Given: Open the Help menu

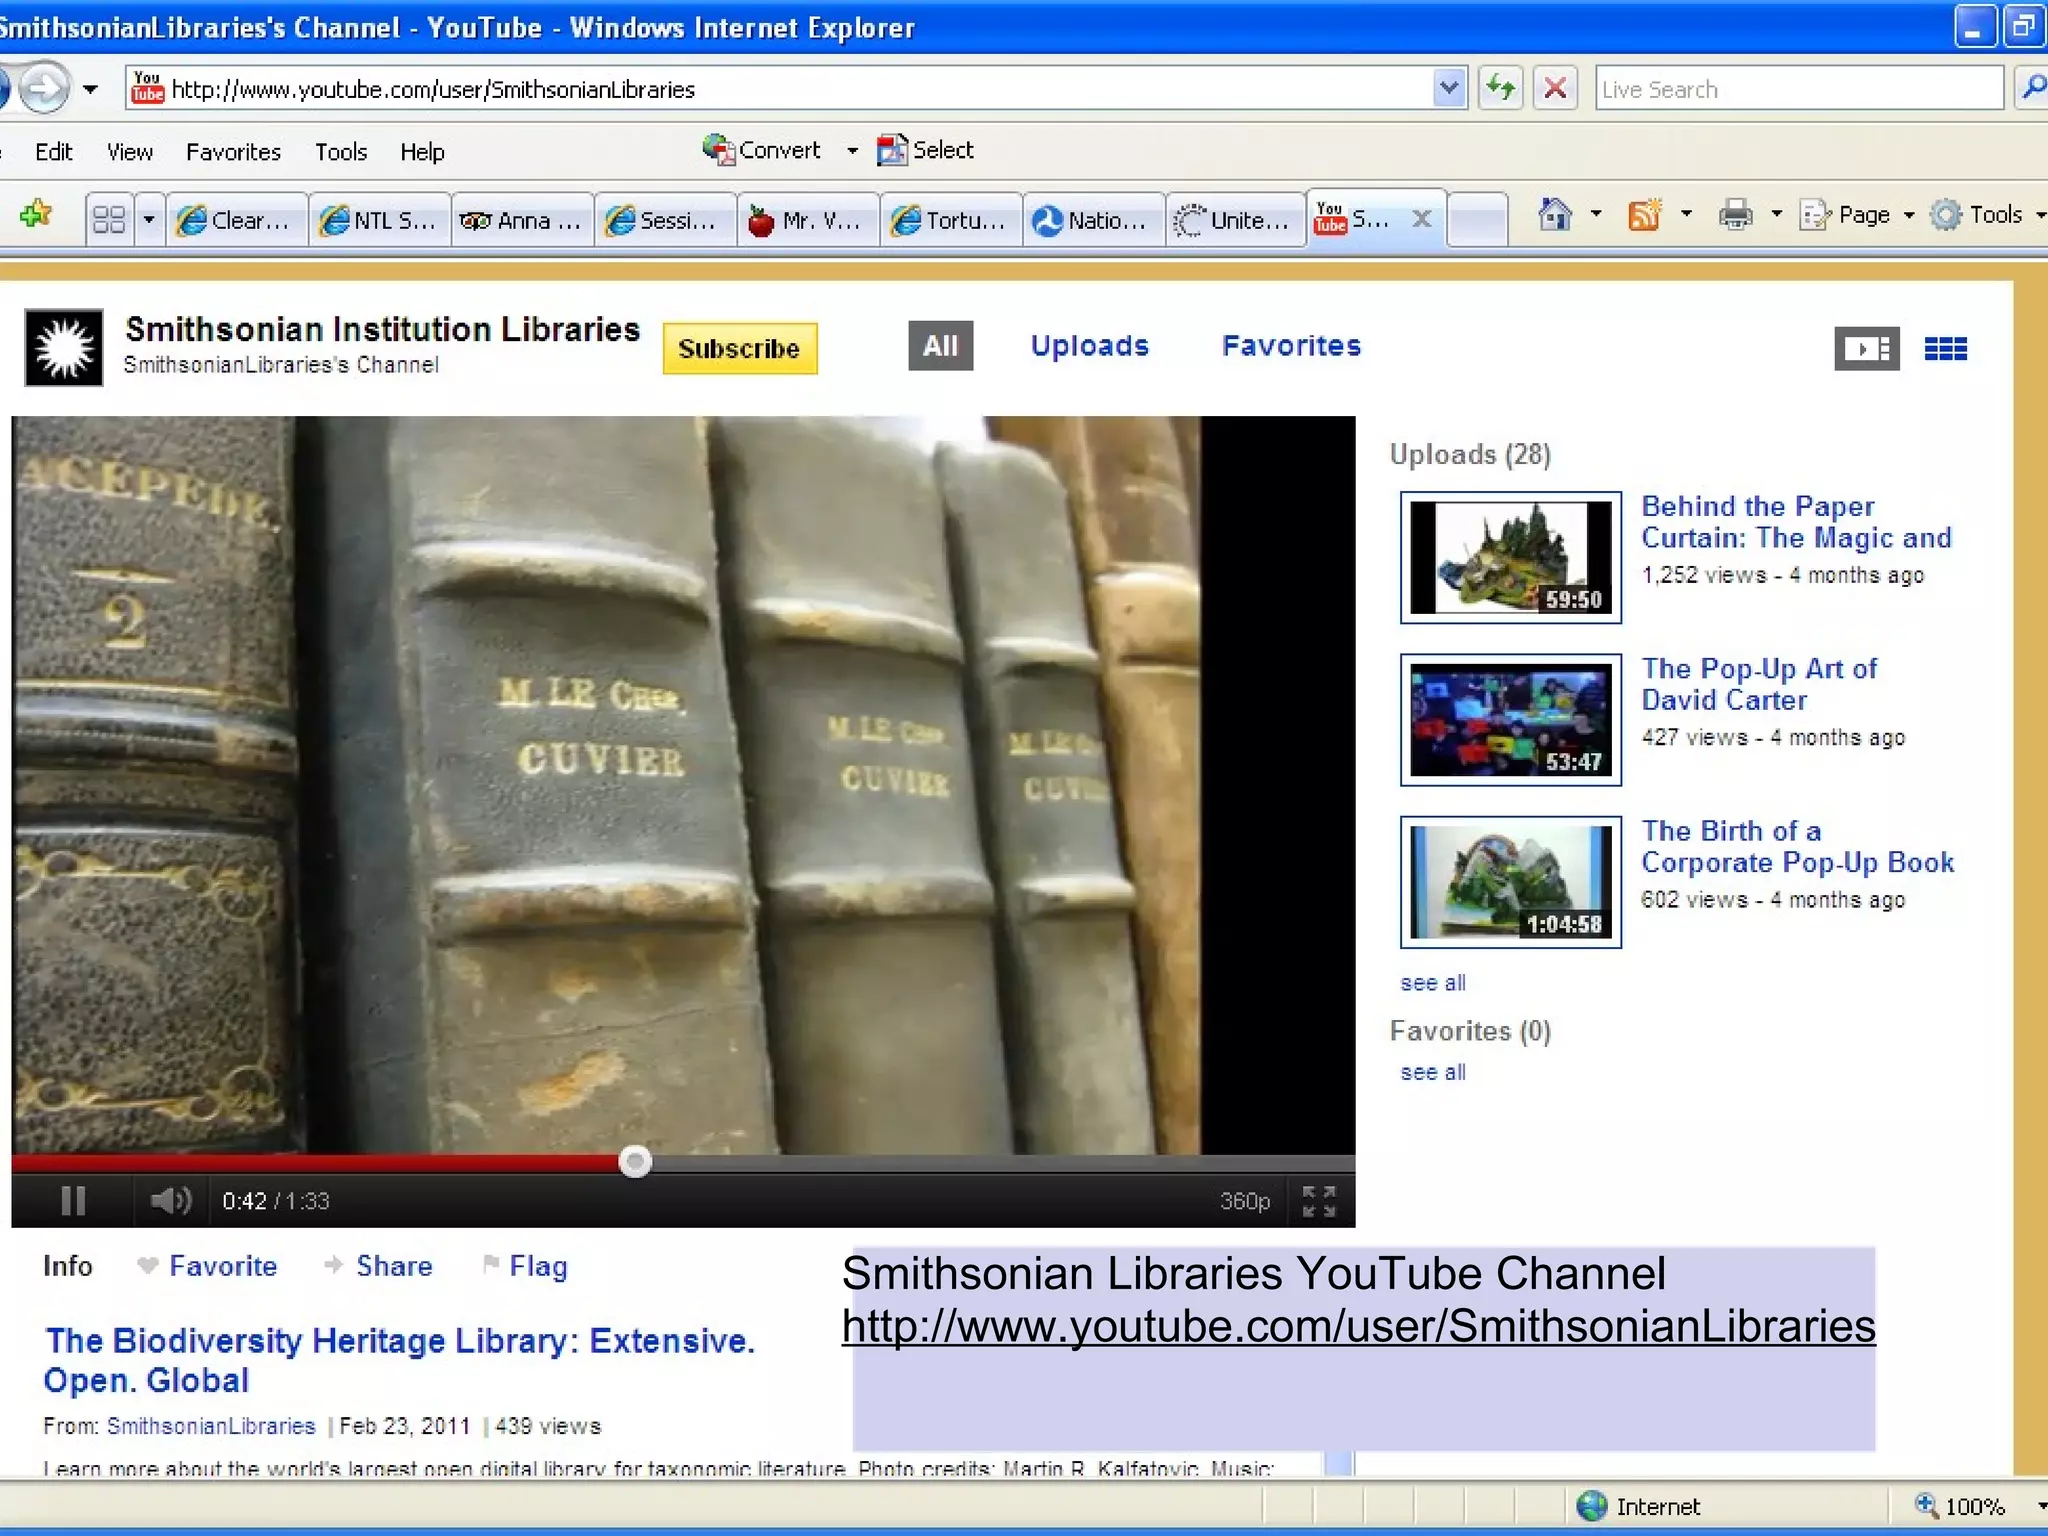Looking at the screenshot, I should pos(422,152).
